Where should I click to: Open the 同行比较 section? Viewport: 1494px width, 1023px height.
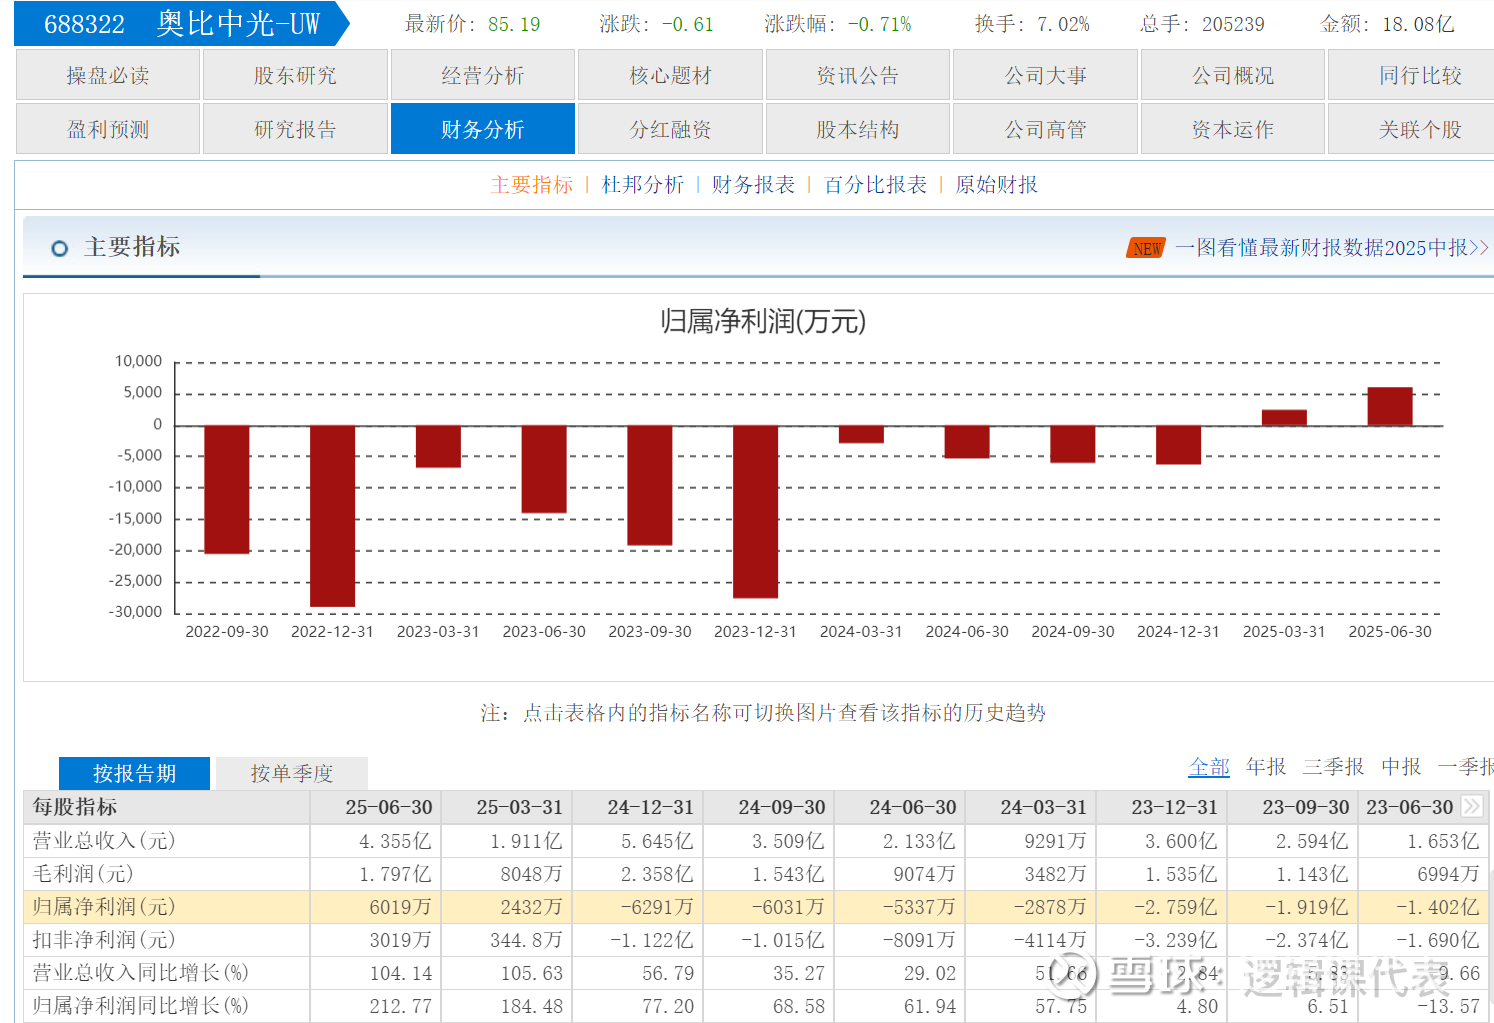[1419, 76]
